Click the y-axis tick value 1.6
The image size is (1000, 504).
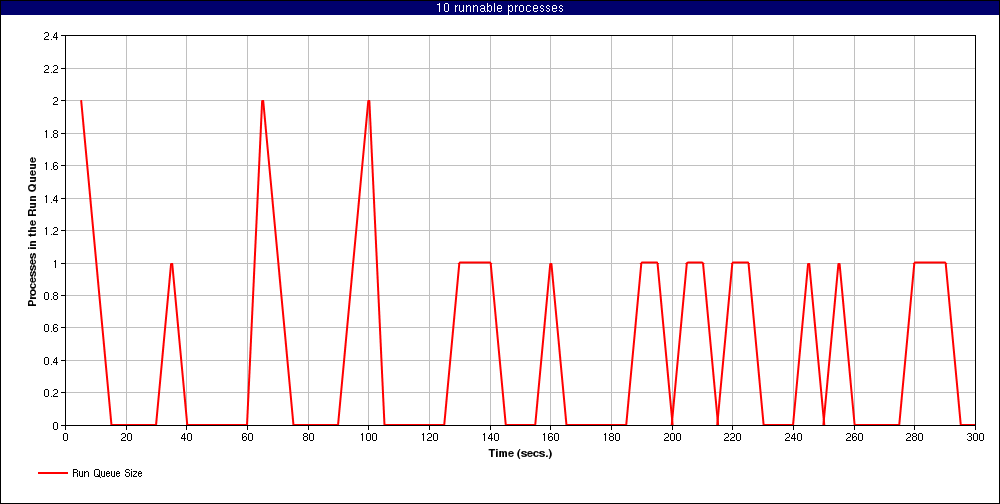[x=50, y=166]
